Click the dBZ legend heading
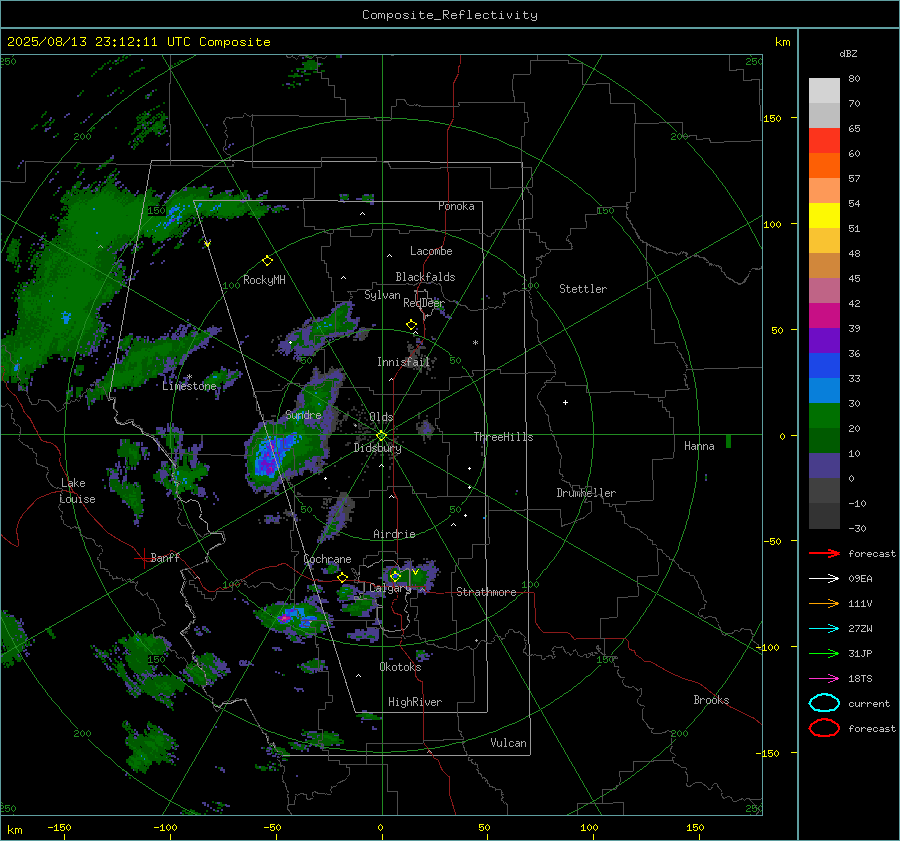This screenshot has height=841, width=900. click(x=848, y=54)
